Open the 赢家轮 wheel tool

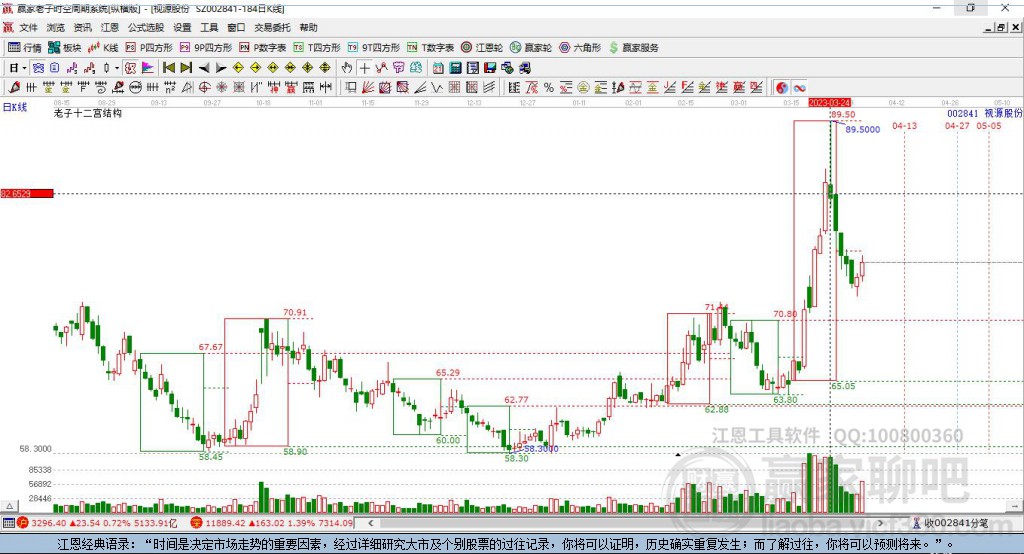click(531, 48)
